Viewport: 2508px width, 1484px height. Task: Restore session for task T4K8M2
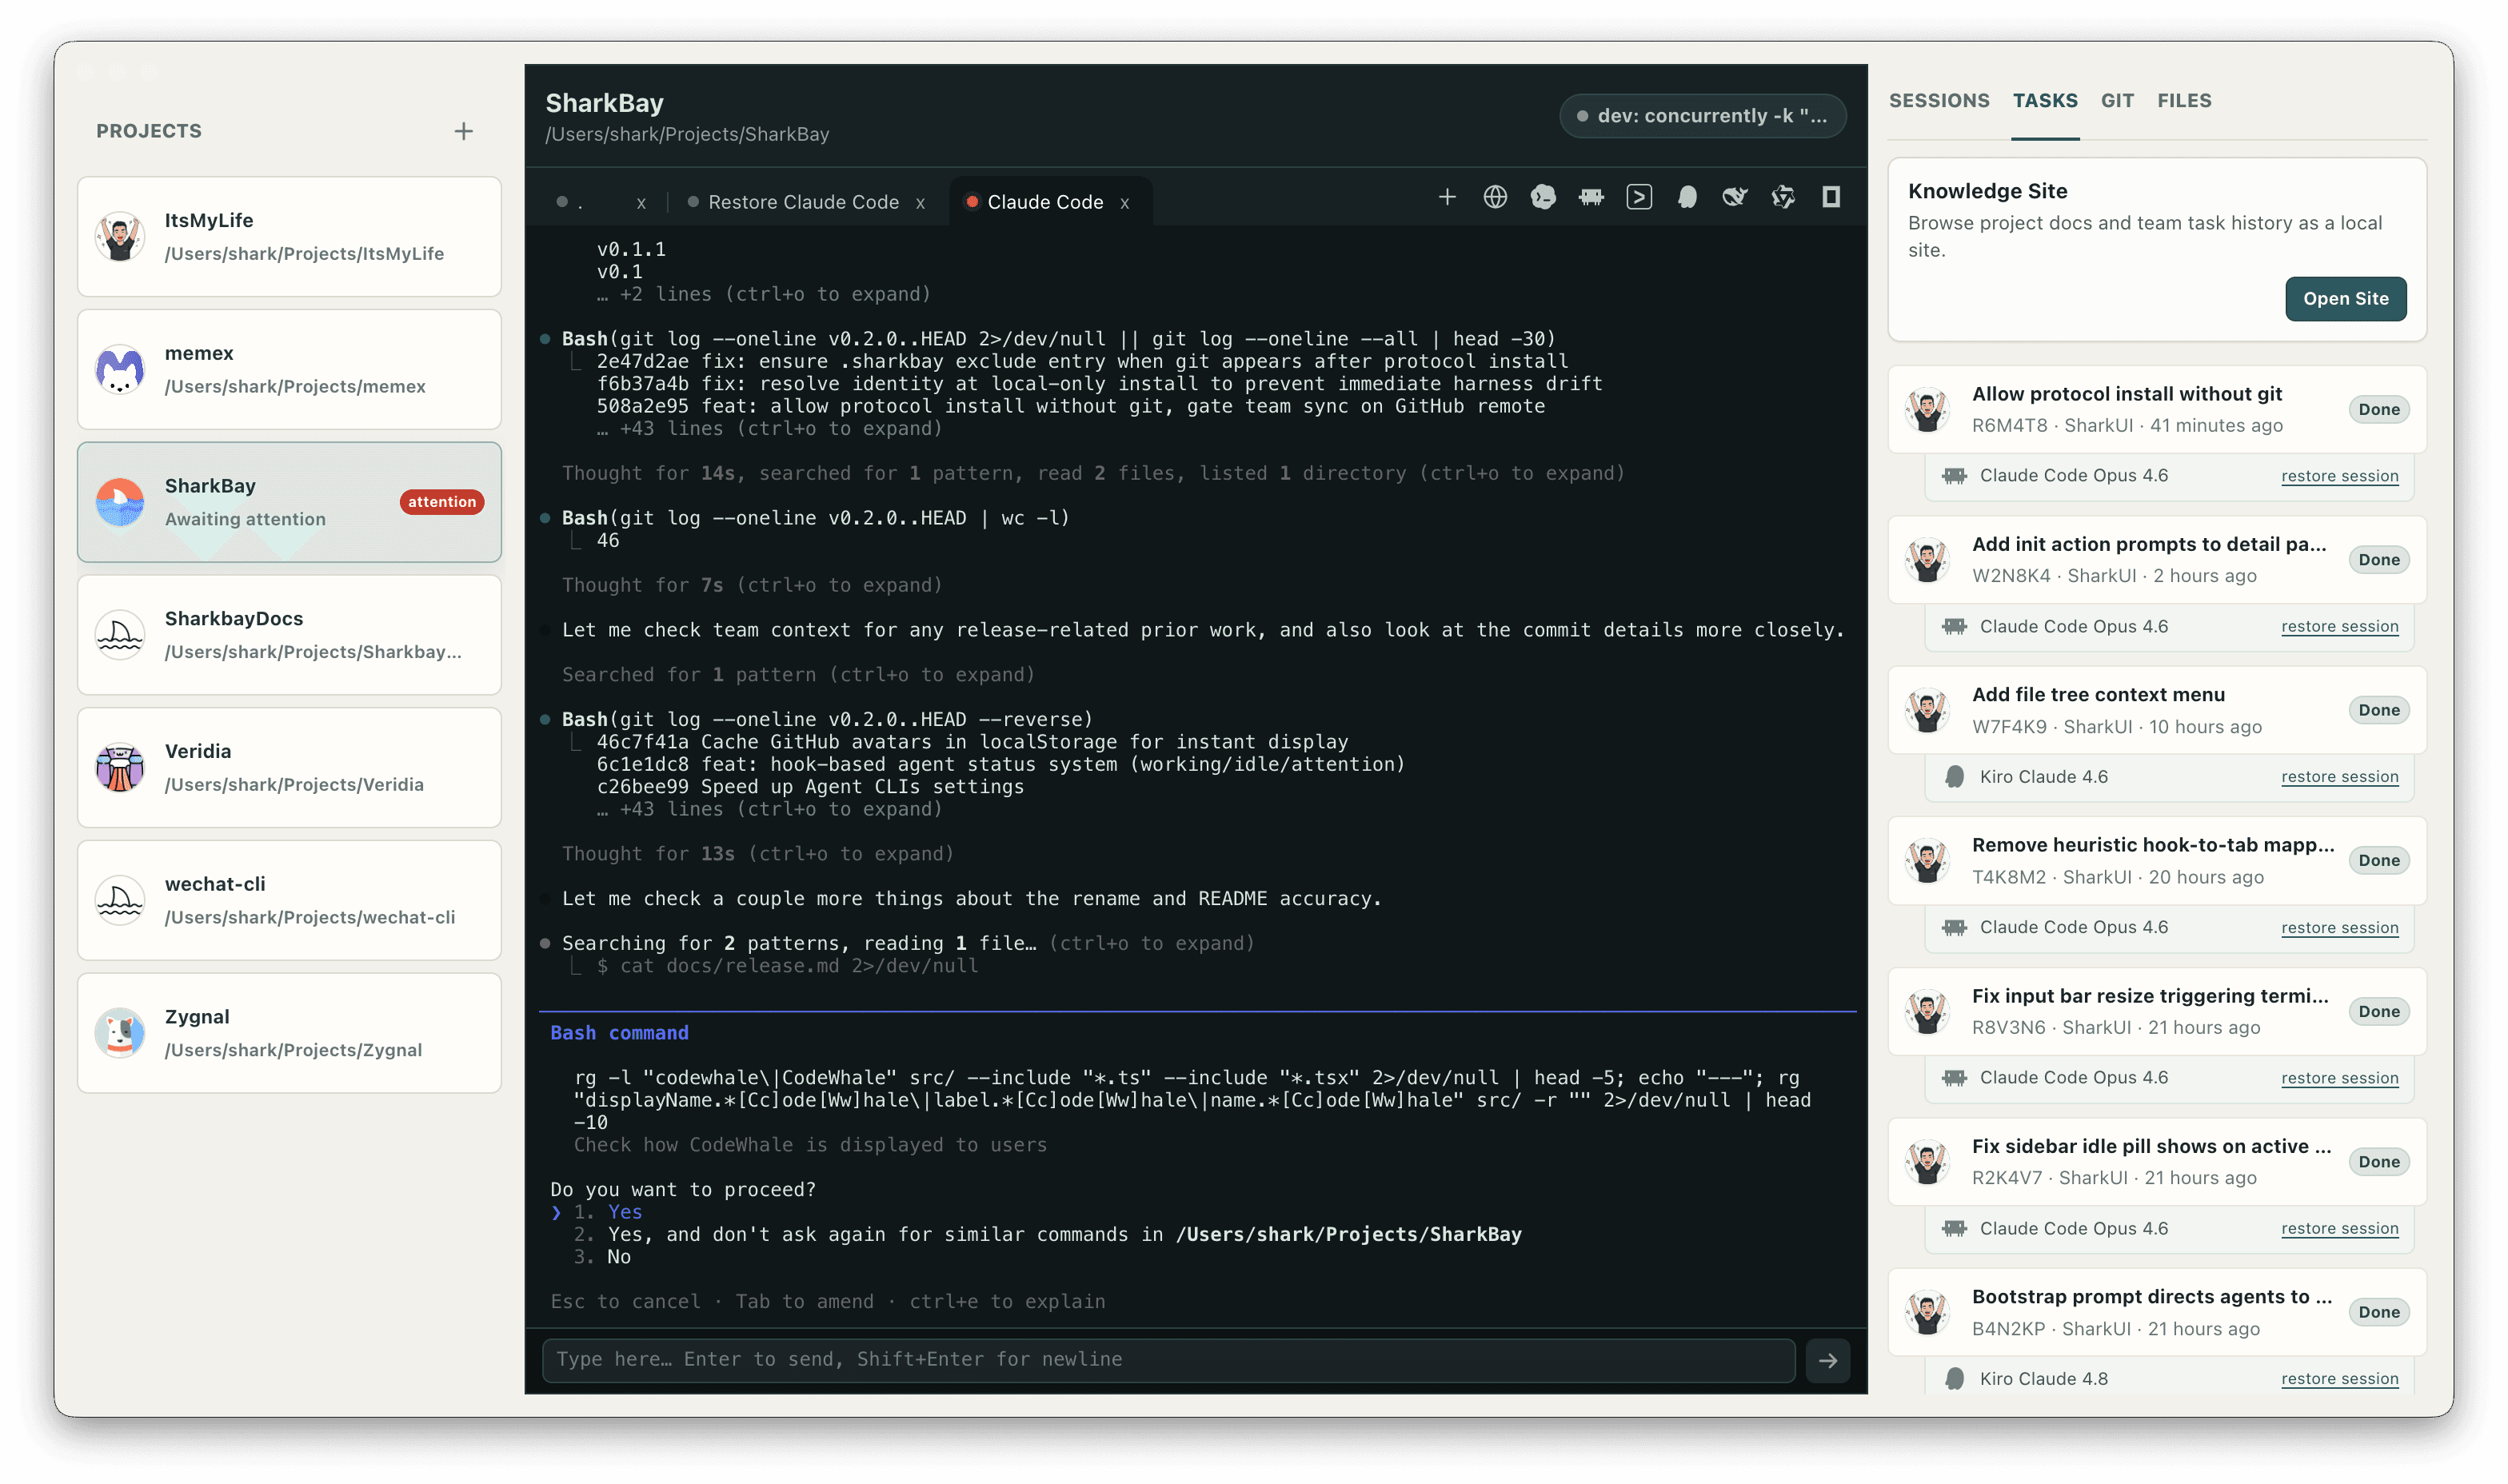(x=2339, y=928)
